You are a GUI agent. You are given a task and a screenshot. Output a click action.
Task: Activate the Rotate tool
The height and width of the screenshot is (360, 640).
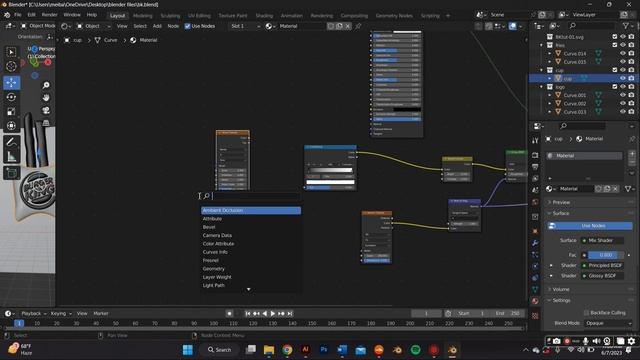[11, 97]
